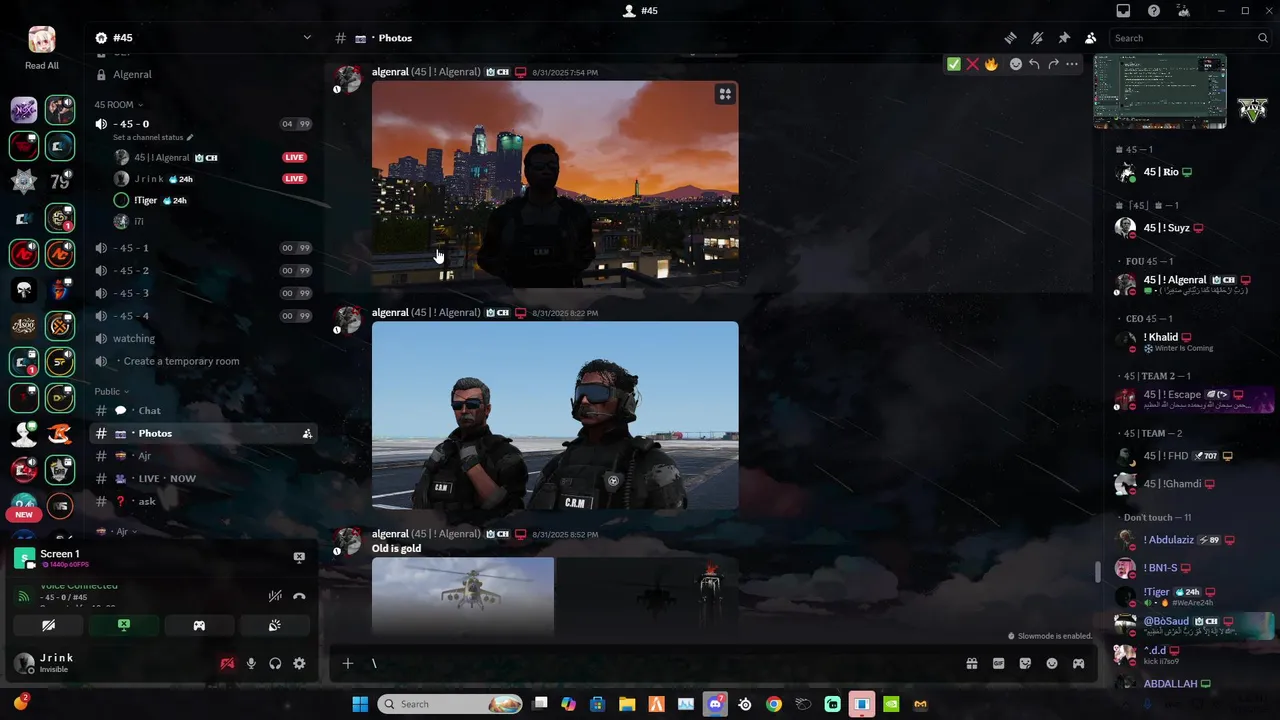Toggle the red game overlay icon
Screen dimensions: 1280x720
point(227,663)
